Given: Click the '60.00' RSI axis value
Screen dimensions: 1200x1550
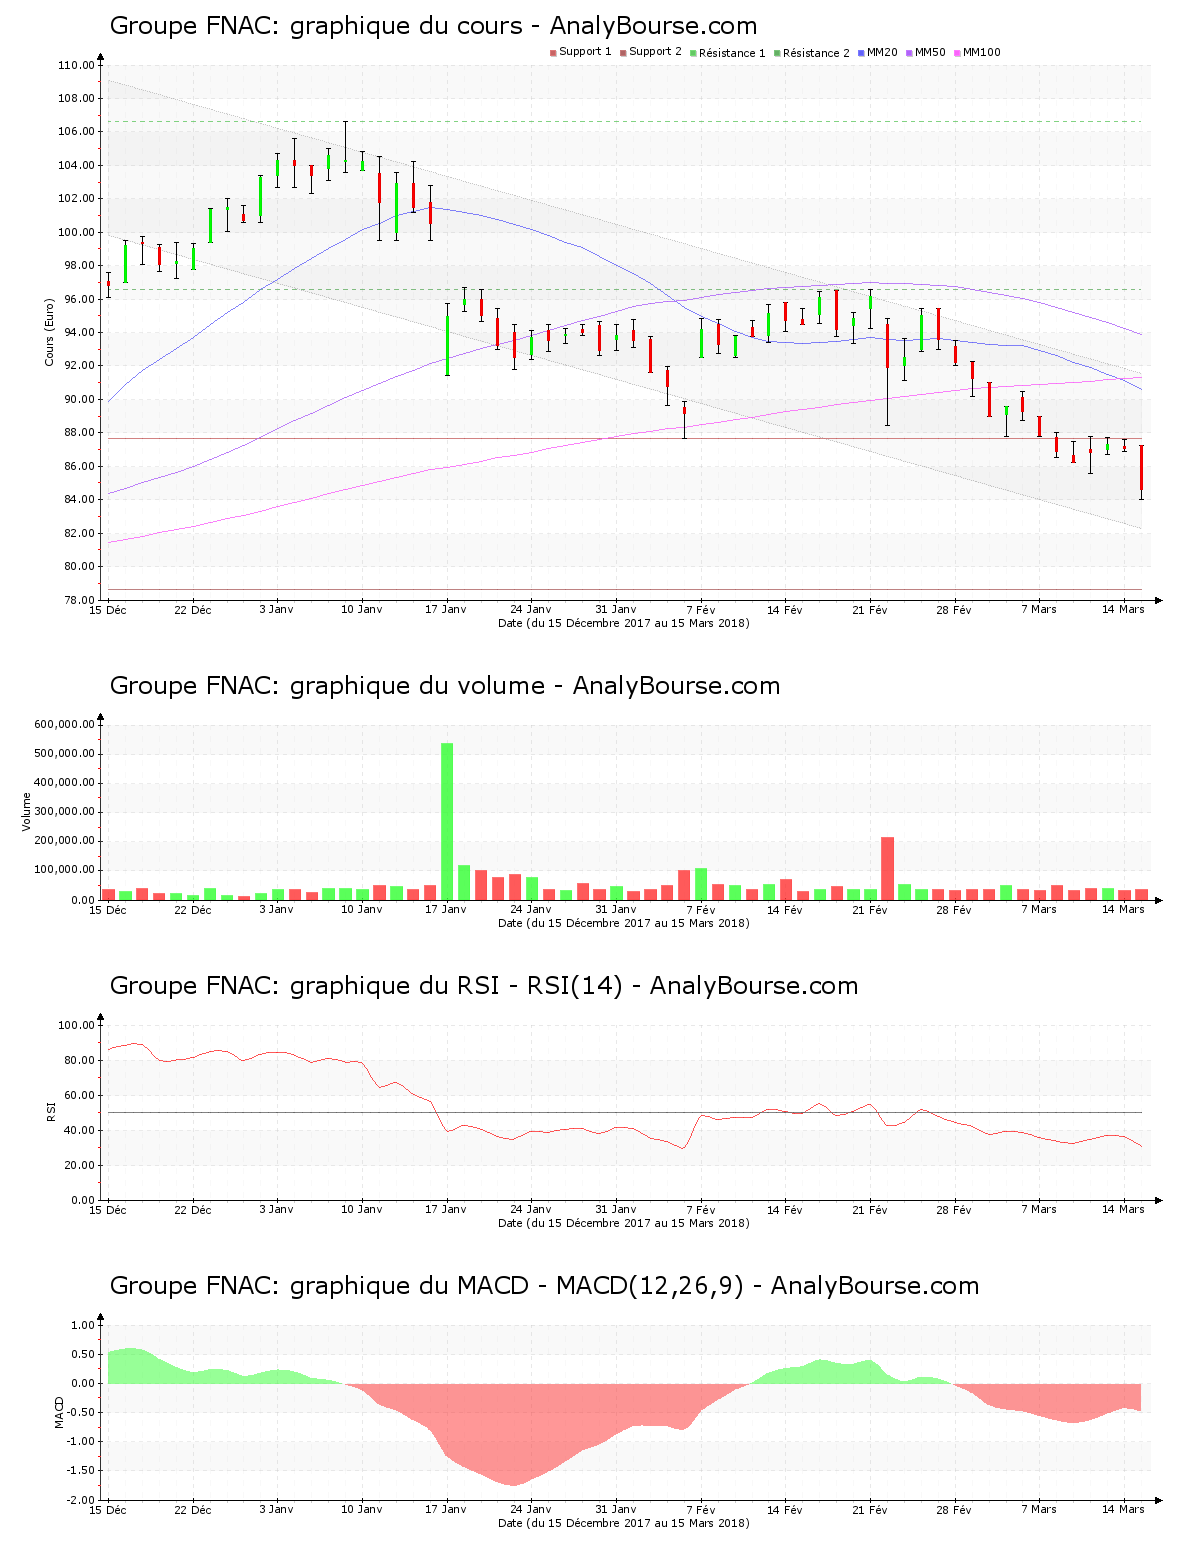Looking at the screenshot, I should [79, 1096].
